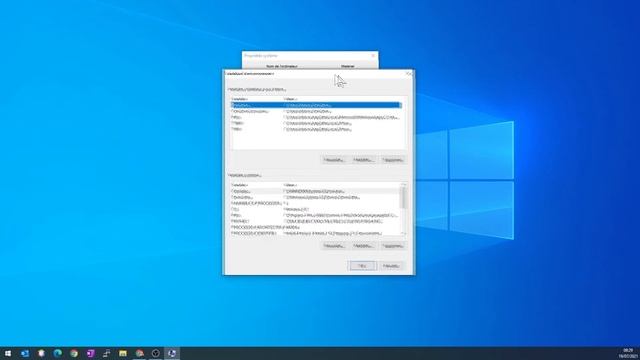Close the Propriétés système window behind
The width and height of the screenshot is (640, 360).
point(373,56)
